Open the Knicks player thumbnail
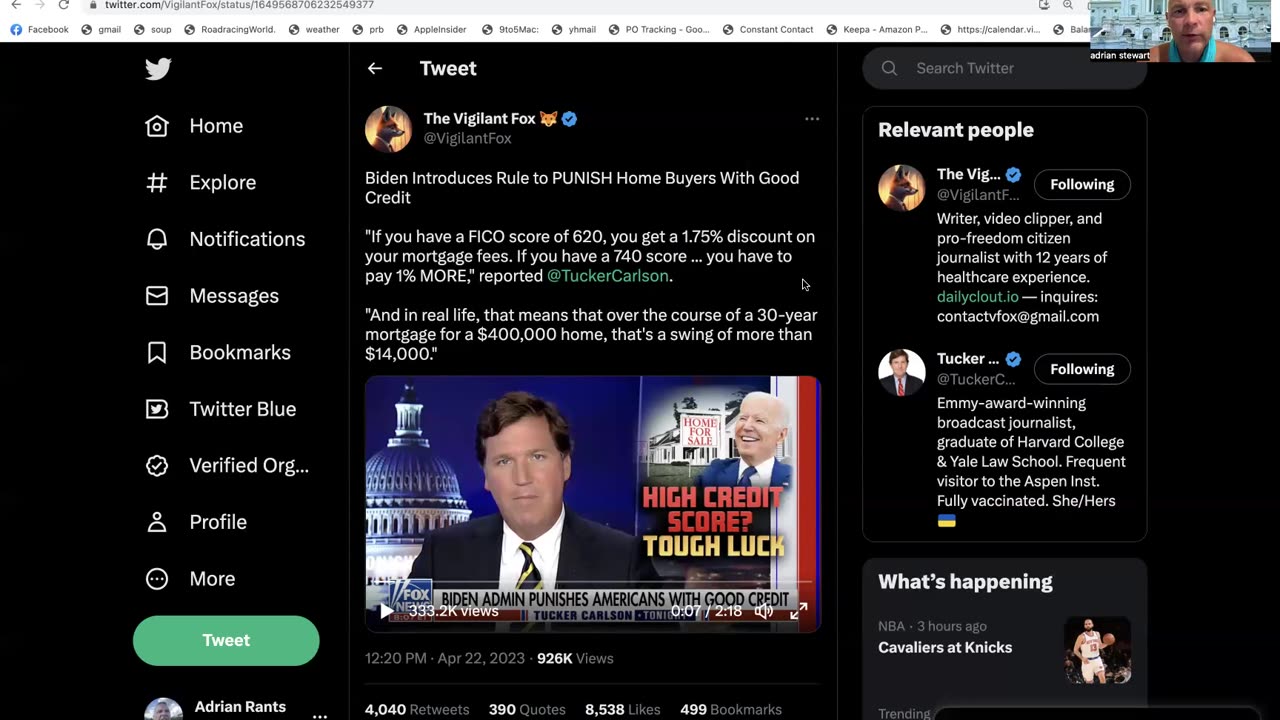The width and height of the screenshot is (1280, 720). pos(1097,651)
